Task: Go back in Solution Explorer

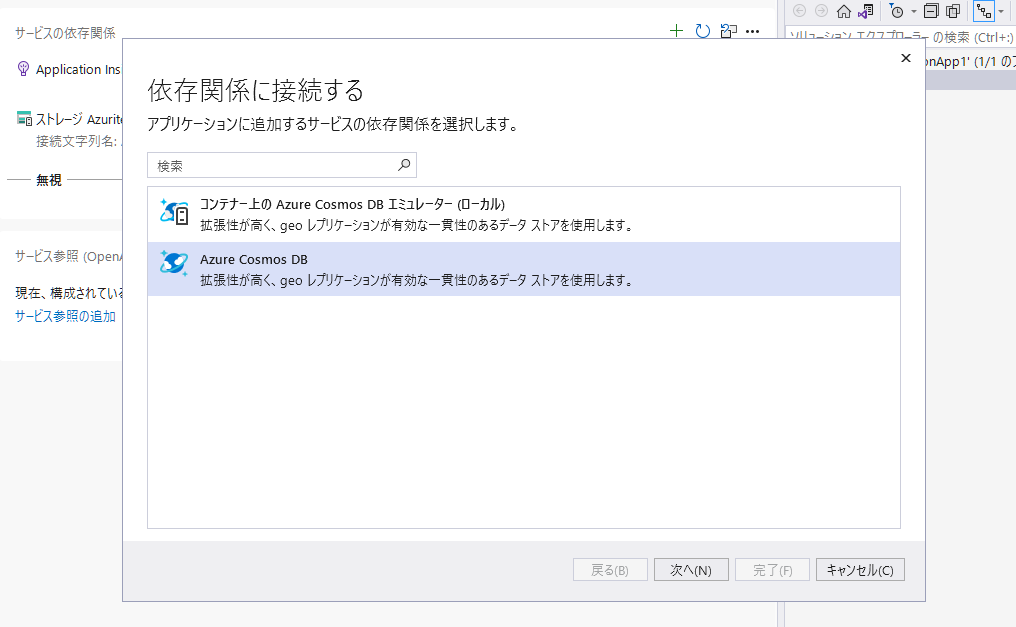Action: [800, 11]
